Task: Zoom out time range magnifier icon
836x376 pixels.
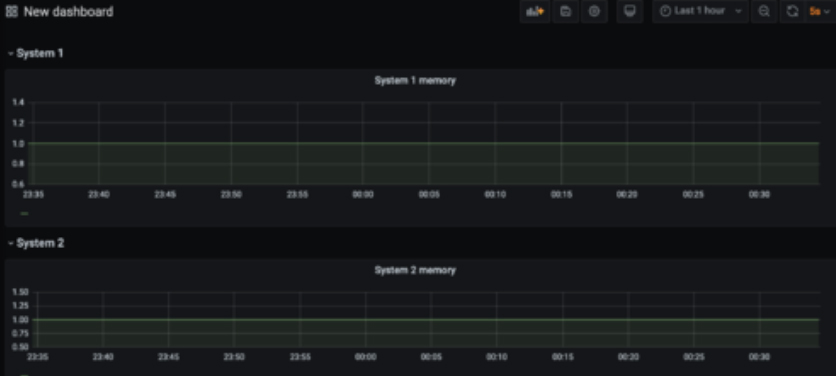Action: click(764, 11)
